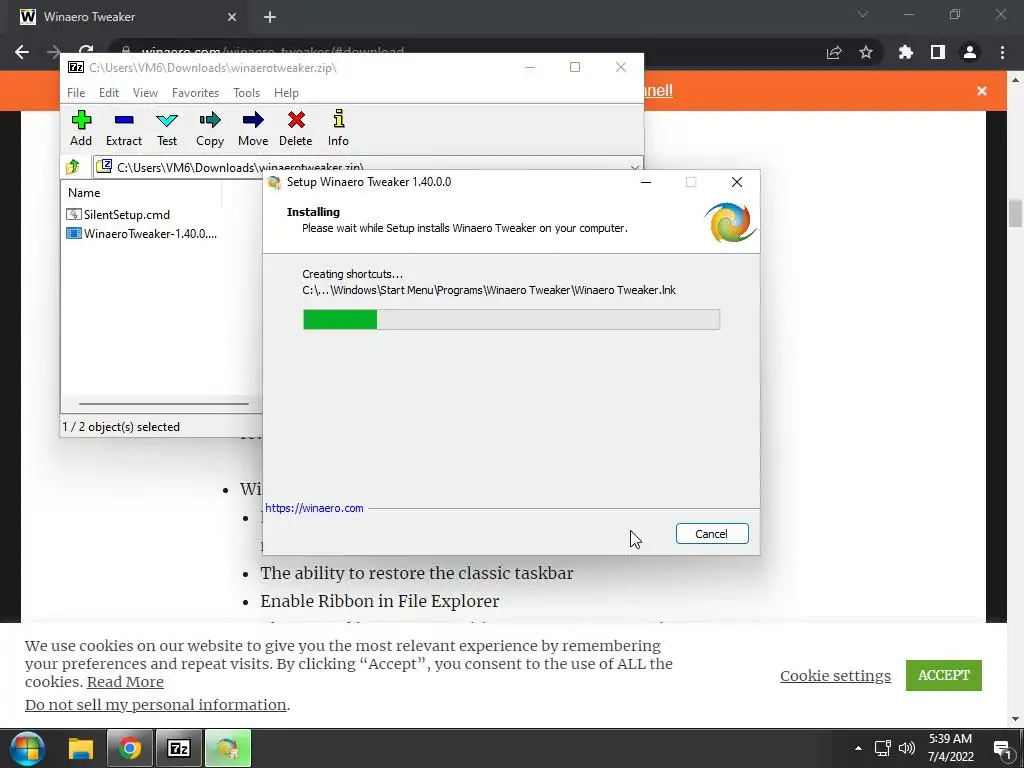Open the View menu in 7-Zip
The image size is (1024, 768).
(145, 93)
